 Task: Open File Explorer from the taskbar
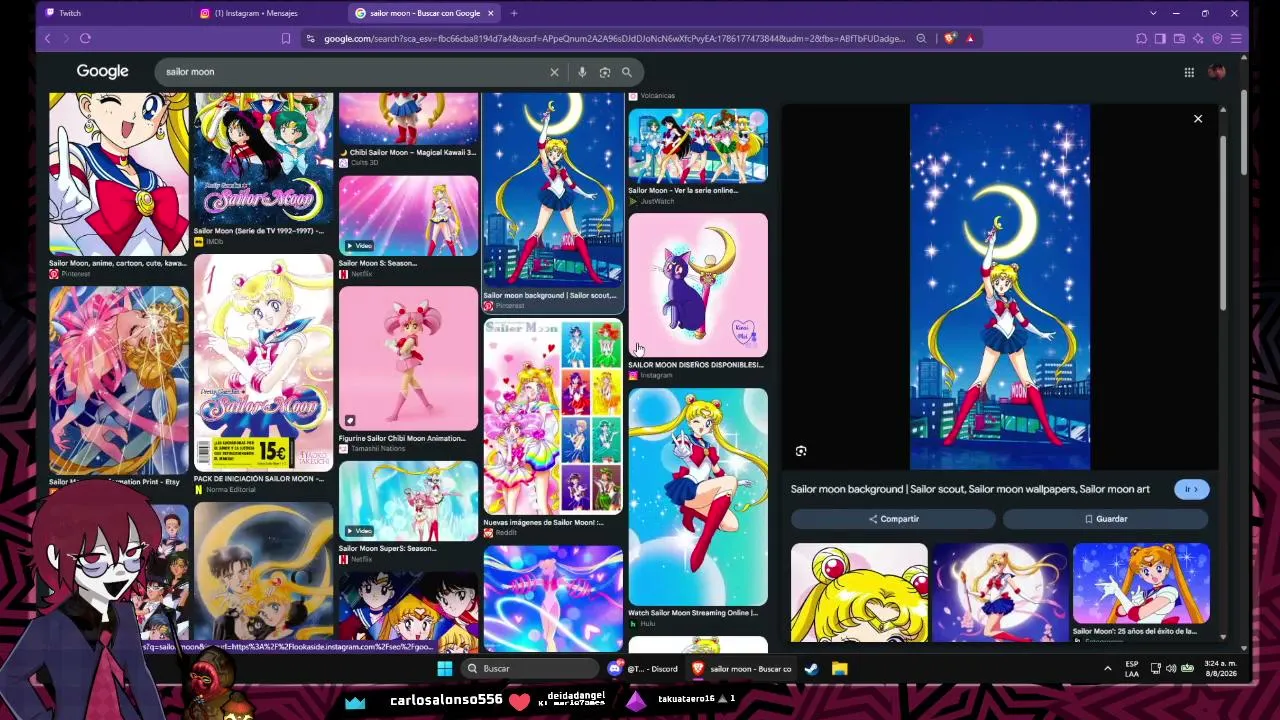840,669
